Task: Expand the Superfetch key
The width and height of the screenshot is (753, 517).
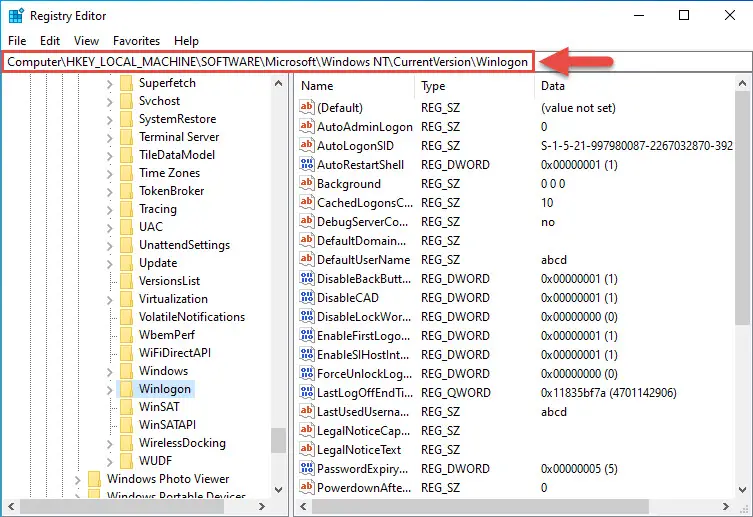Action: pyautogui.click(x=109, y=84)
